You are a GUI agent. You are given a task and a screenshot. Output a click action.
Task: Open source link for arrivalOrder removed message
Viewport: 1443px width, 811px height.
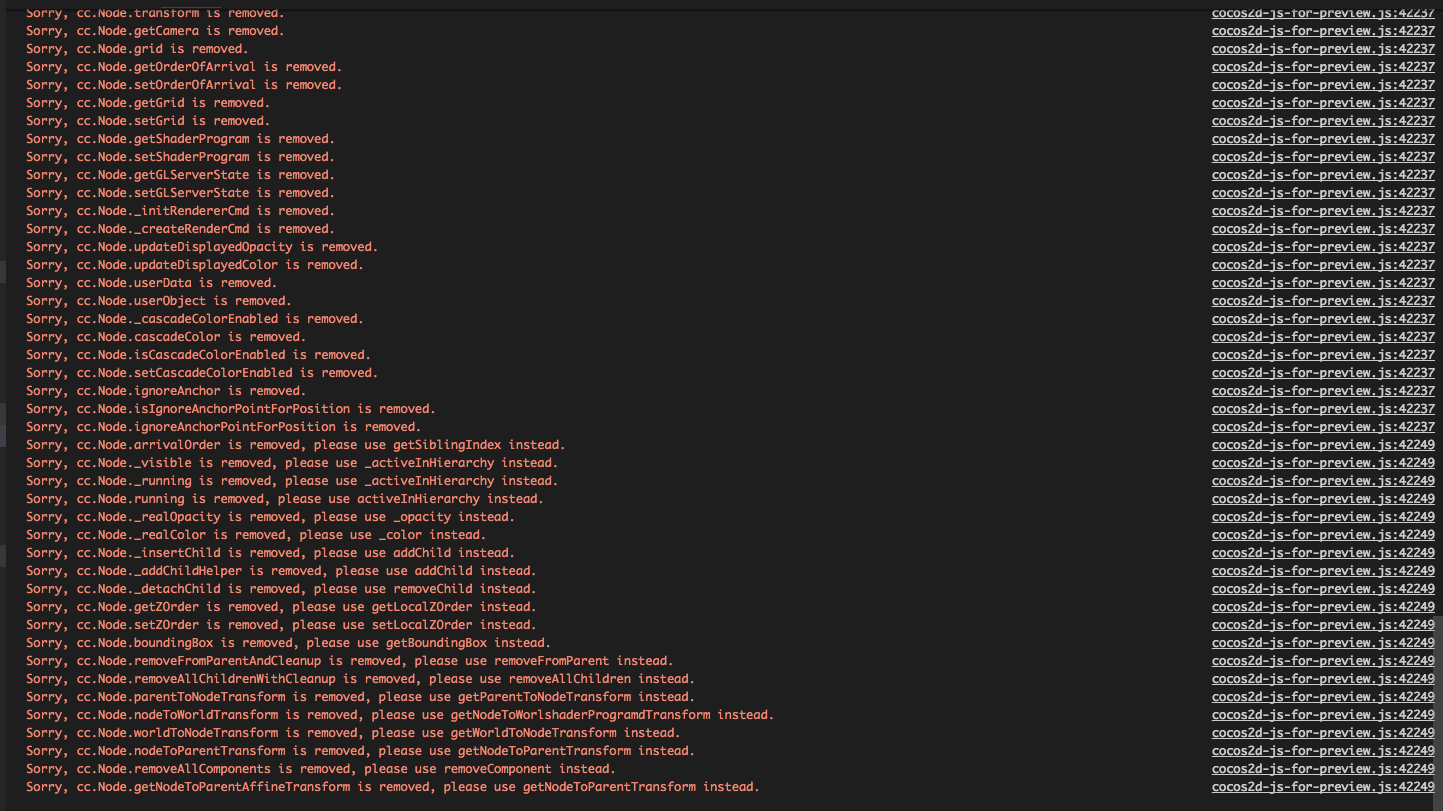(x=1323, y=445)
